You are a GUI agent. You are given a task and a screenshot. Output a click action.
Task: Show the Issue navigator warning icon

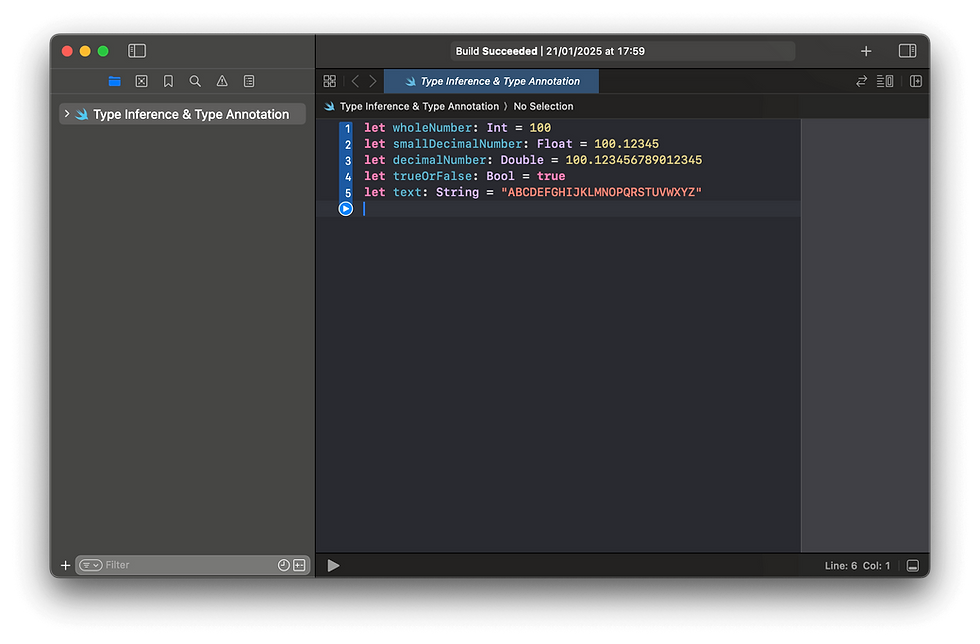[222, 81]
